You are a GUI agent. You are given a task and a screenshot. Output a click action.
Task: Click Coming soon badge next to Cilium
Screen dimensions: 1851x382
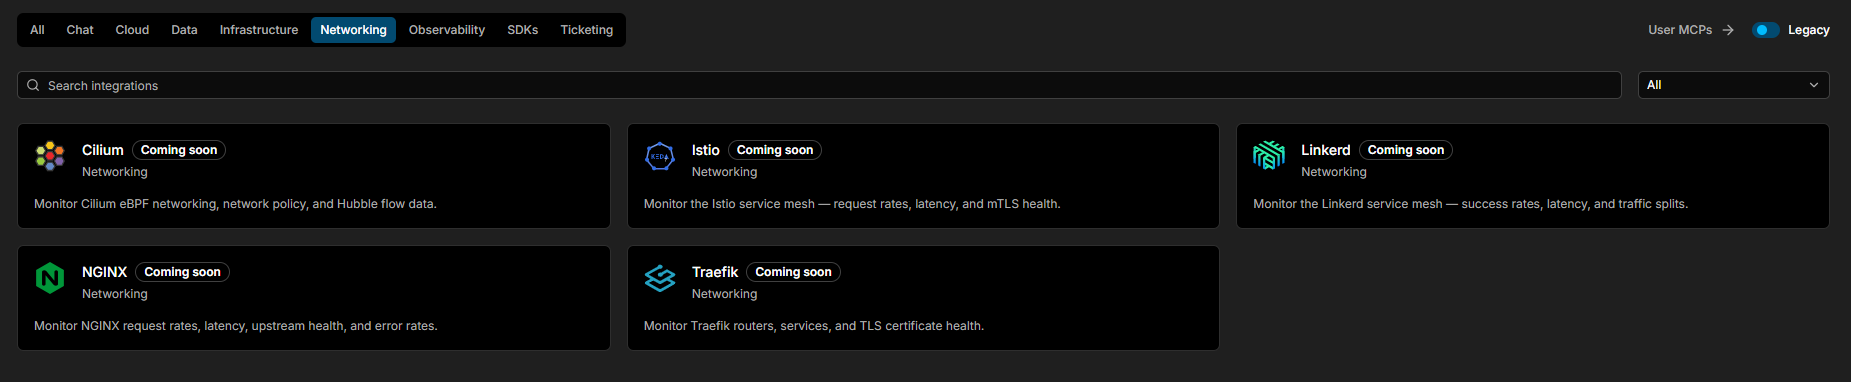[x=179, y=150]
